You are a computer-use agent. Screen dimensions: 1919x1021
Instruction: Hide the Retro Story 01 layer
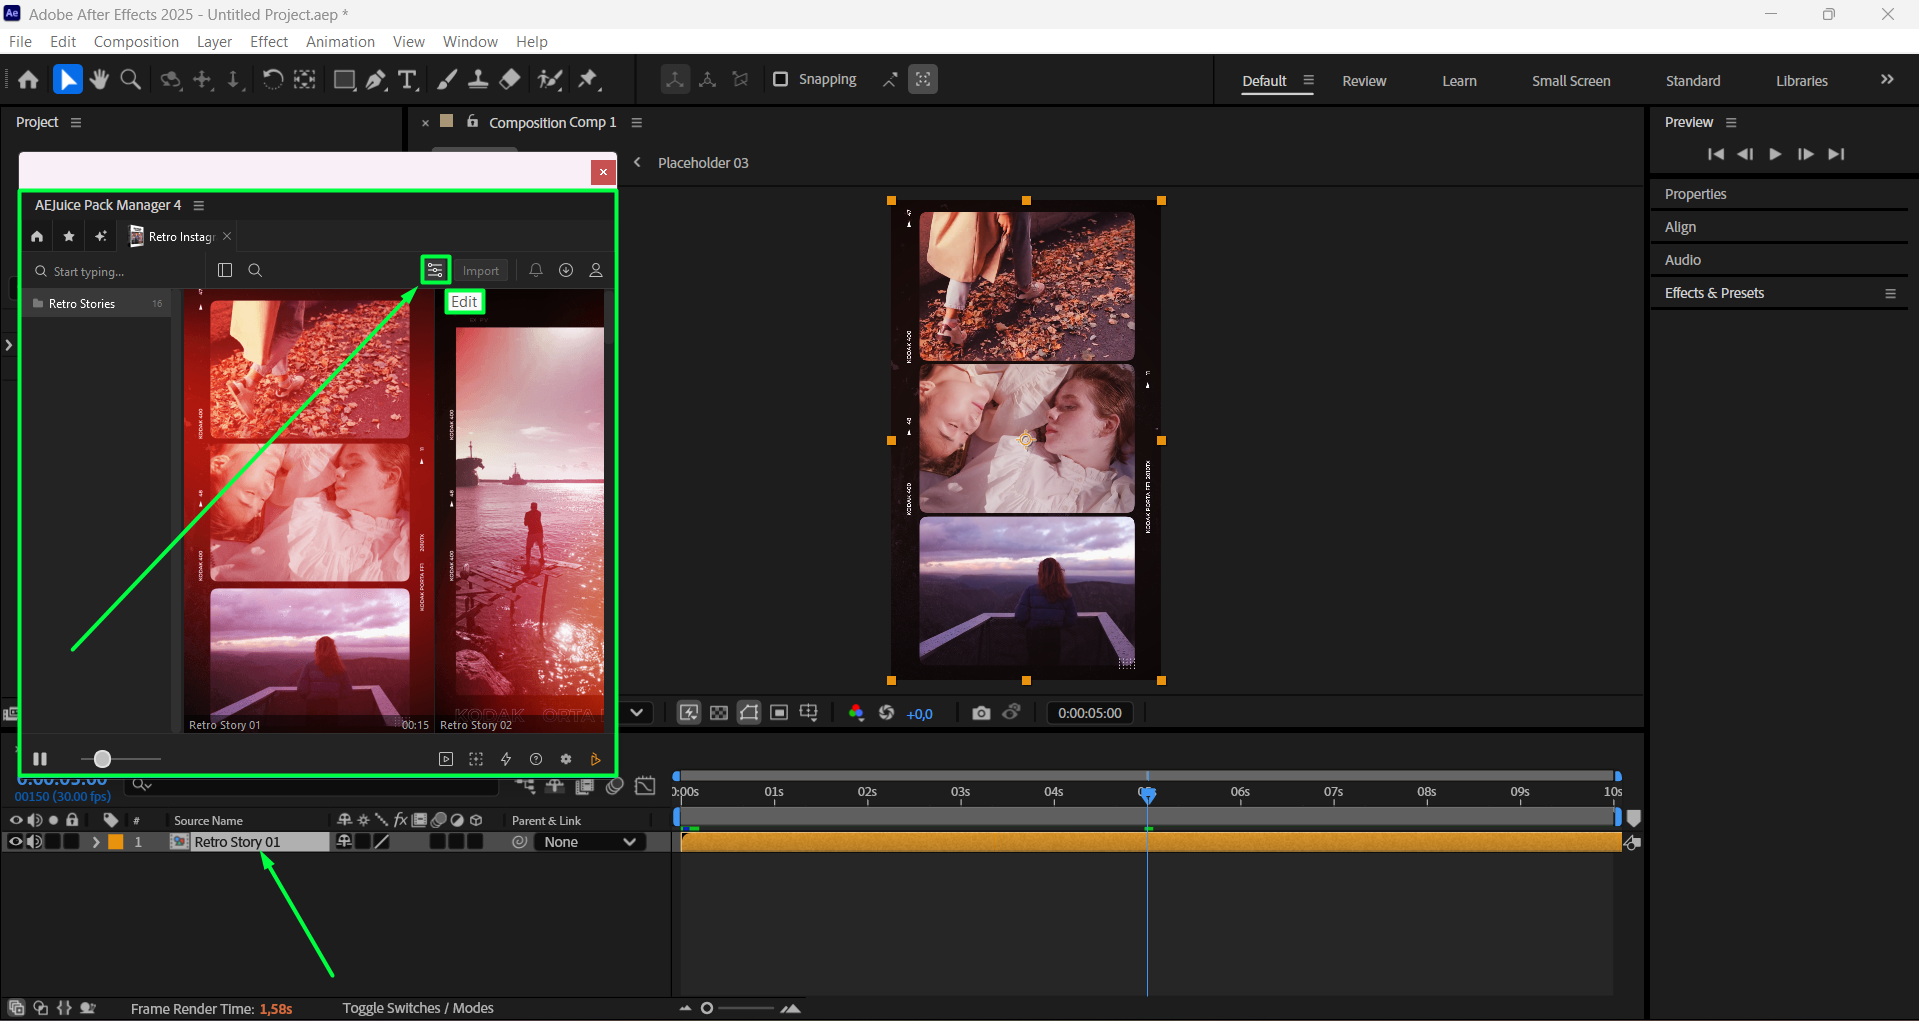(x=15, y=842)
